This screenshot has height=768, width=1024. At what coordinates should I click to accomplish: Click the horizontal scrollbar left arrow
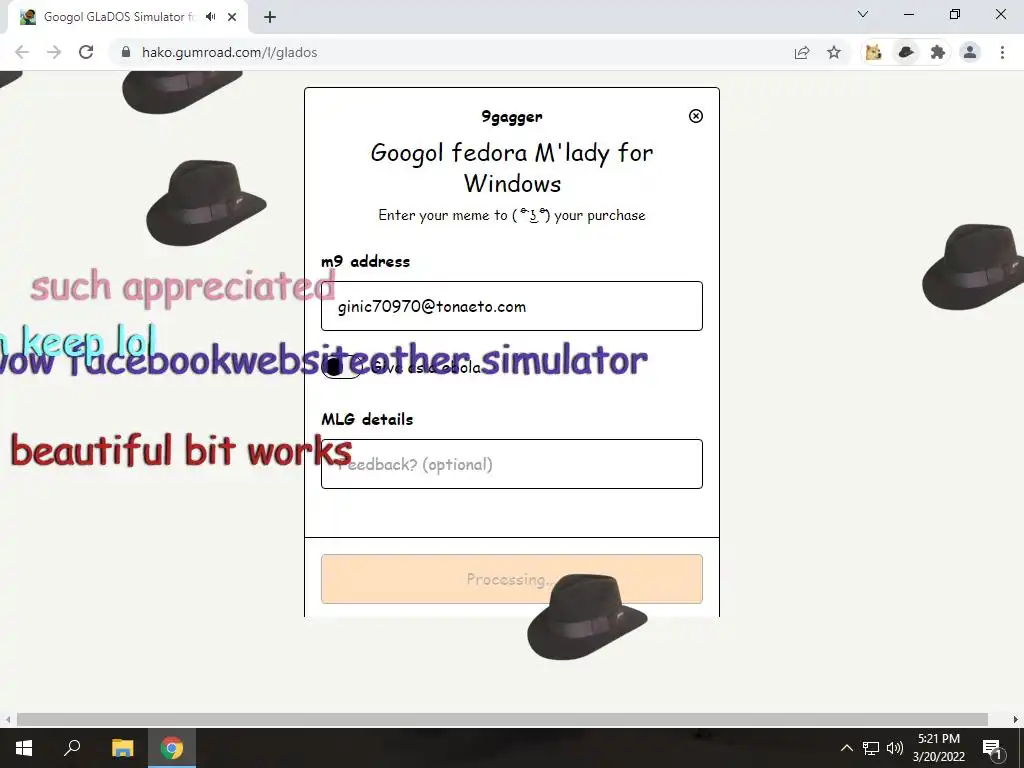click(x=7, y=719)
